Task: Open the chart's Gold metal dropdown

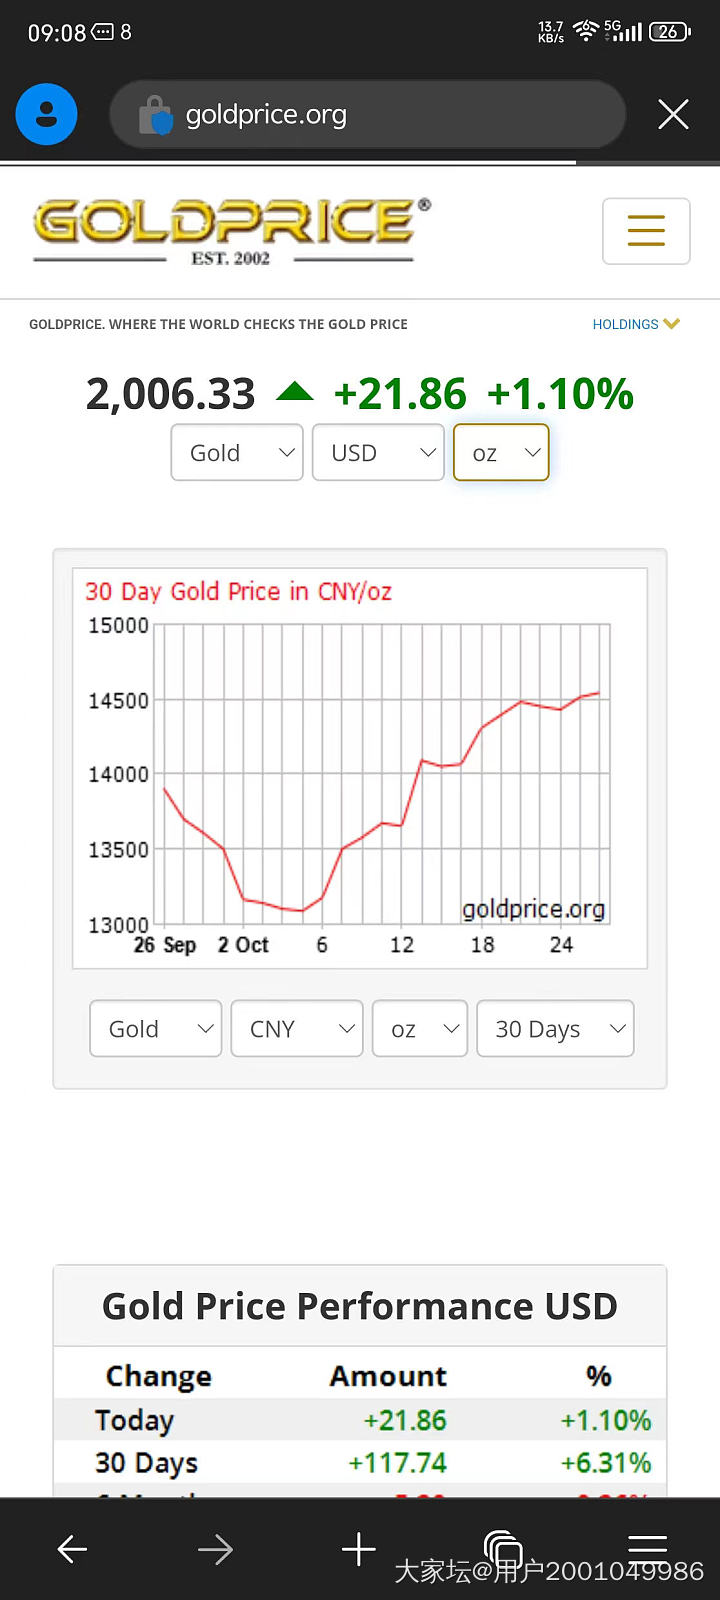Action: pyautogui.click(x=155, y=1028)
